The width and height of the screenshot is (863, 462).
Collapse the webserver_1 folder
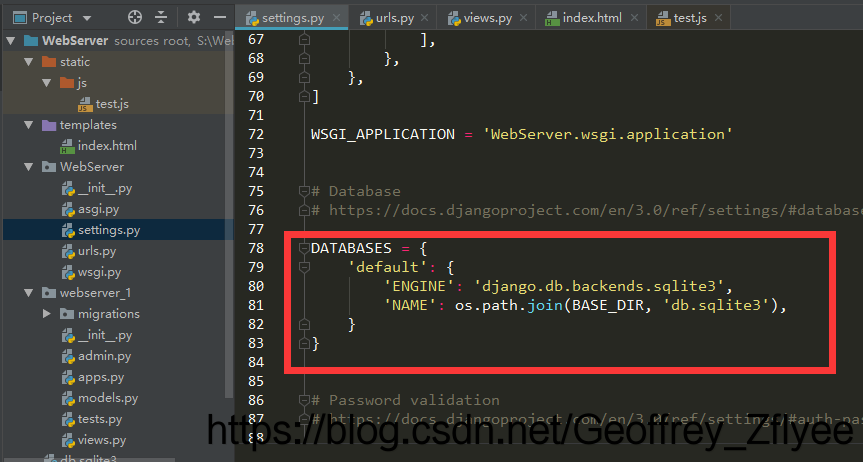29,293
